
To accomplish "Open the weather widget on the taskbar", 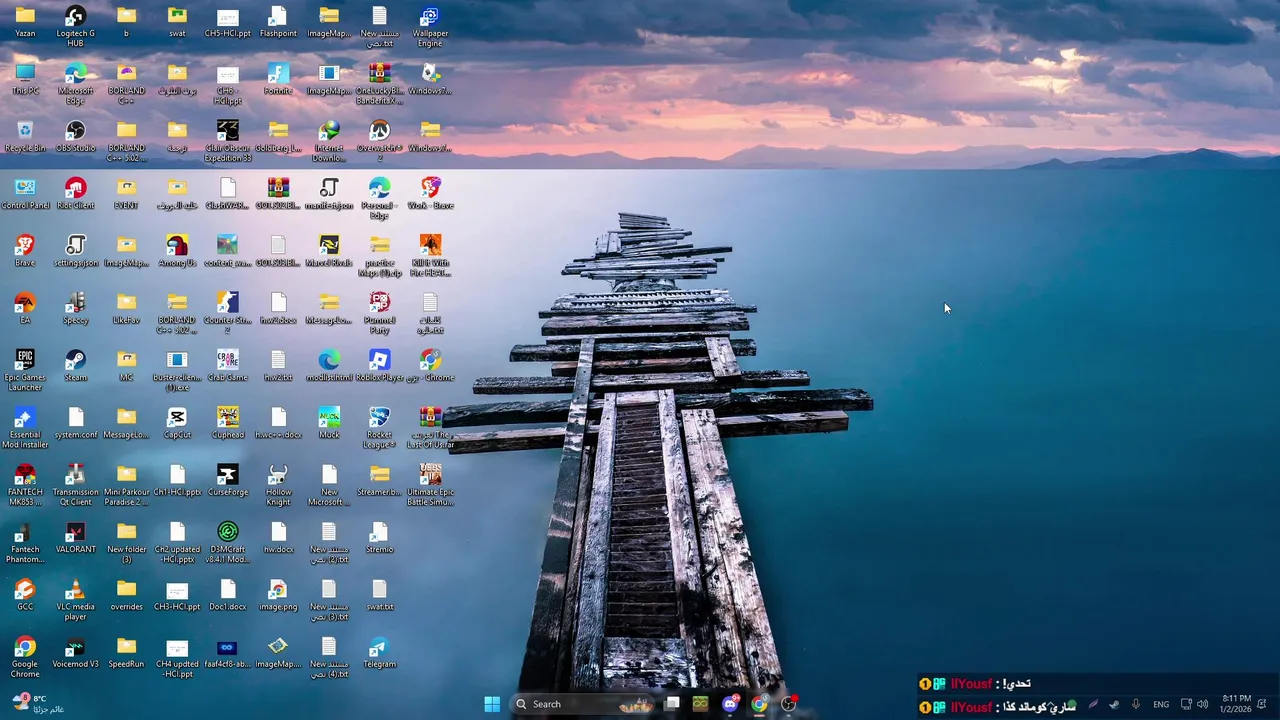I will point(38,704).
